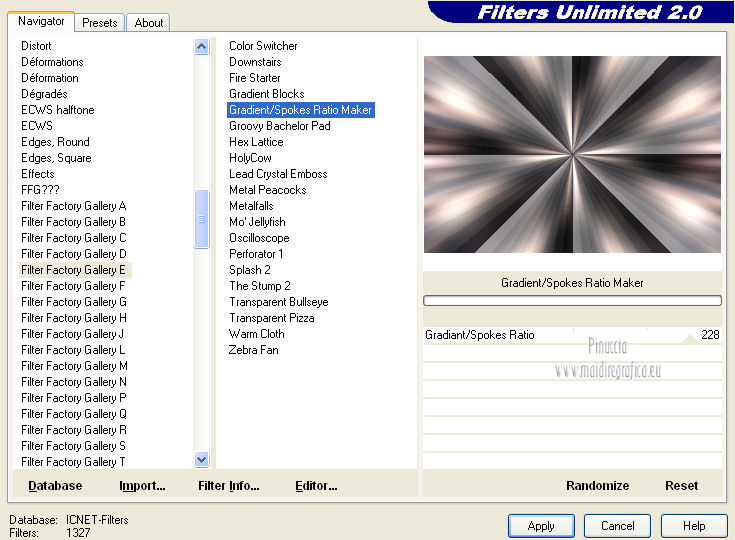Choose the Zebra Fan filter
The width and height of the screenshot is (735, 540).
(x=253, y=350)
